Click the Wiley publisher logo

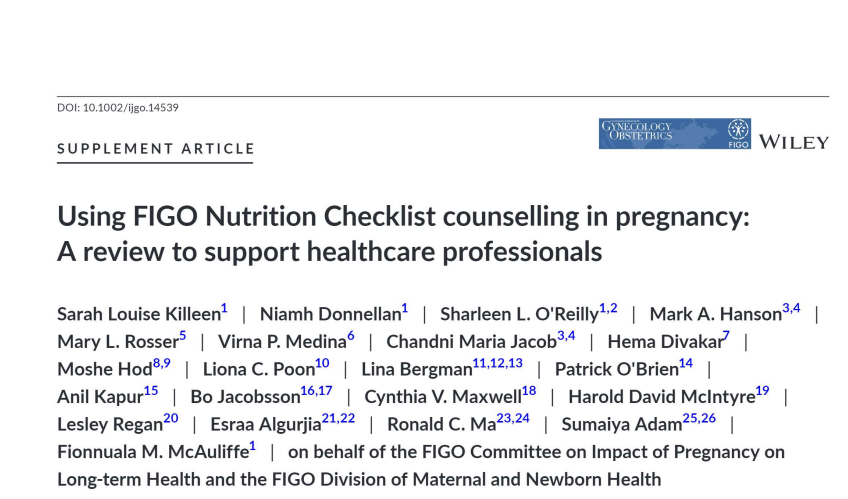tap(793, 142)
